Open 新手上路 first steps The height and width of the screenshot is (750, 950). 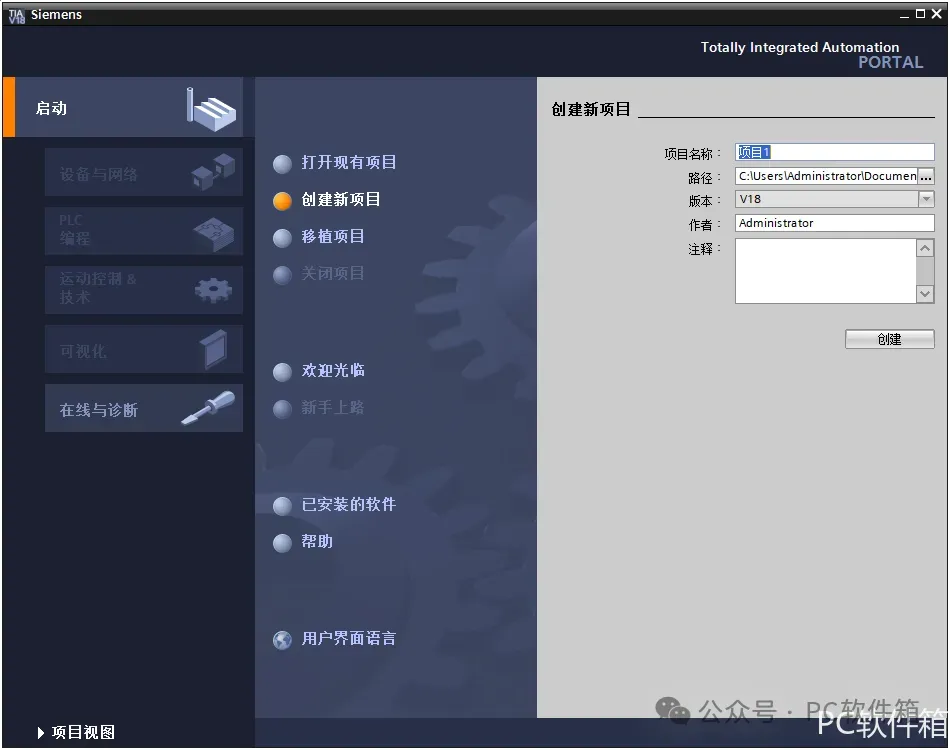[333, 407]
